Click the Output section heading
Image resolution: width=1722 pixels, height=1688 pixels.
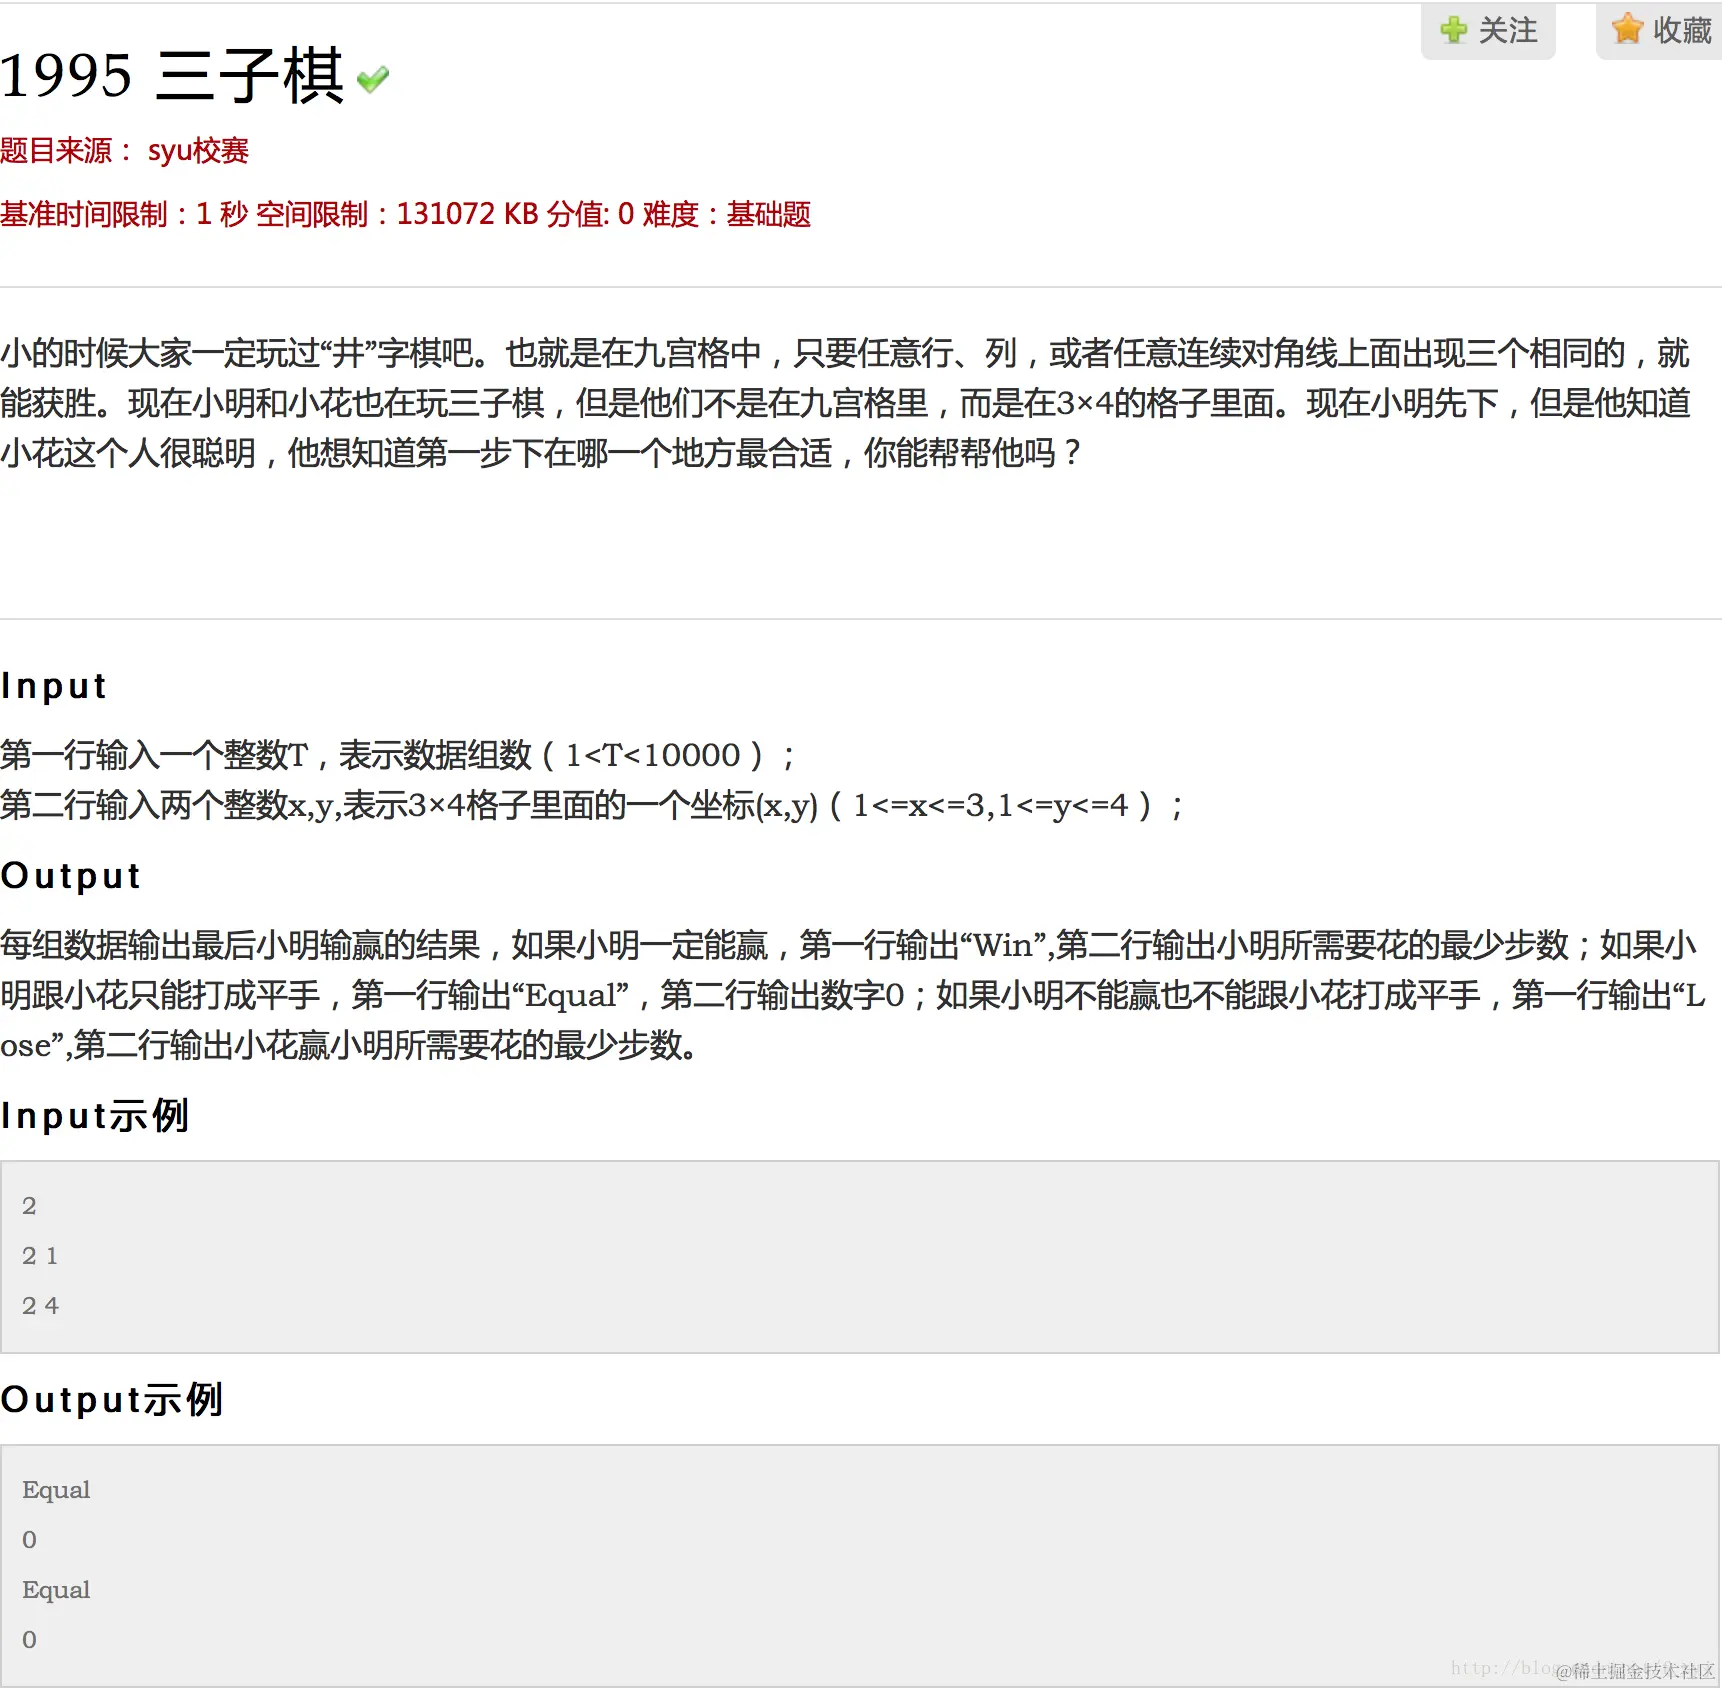(x=70, y=876)
